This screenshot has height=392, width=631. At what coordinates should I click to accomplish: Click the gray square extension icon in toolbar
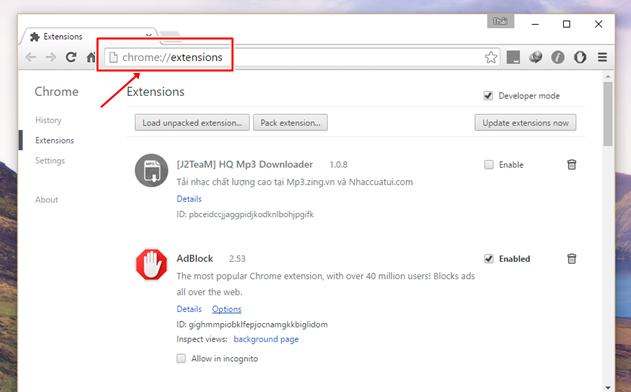(x=513, y=57)
